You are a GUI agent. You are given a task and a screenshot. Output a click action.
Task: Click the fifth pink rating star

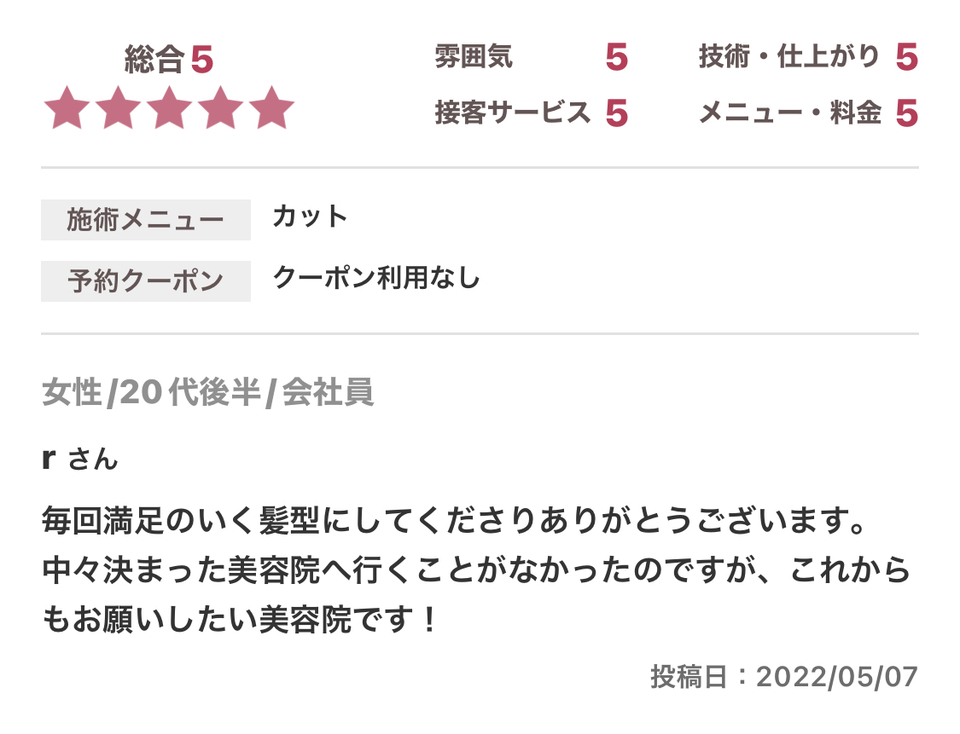click(272, 108)
